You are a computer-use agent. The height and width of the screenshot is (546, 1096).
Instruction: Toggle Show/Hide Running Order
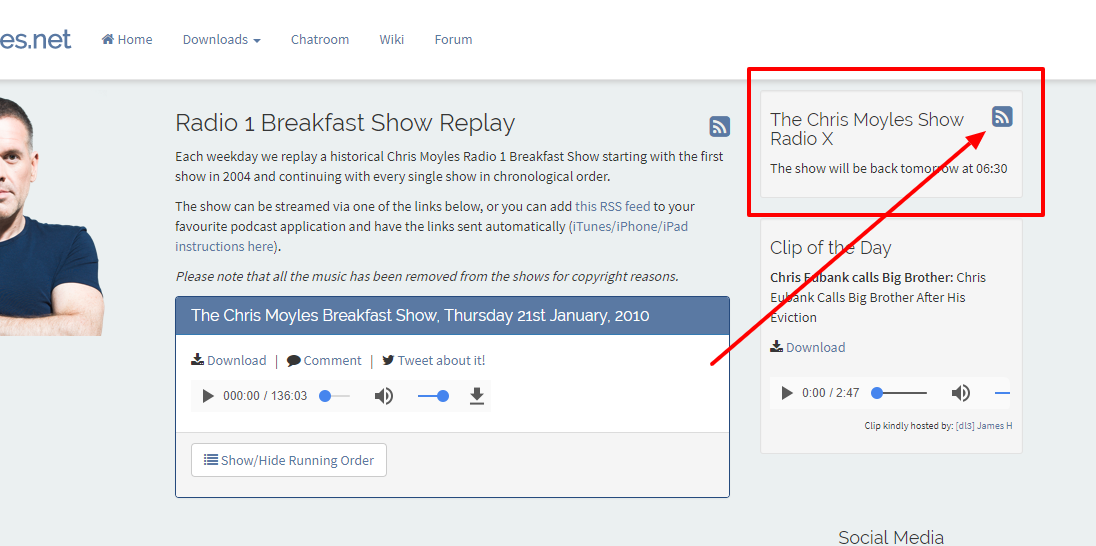pos(289,460)
